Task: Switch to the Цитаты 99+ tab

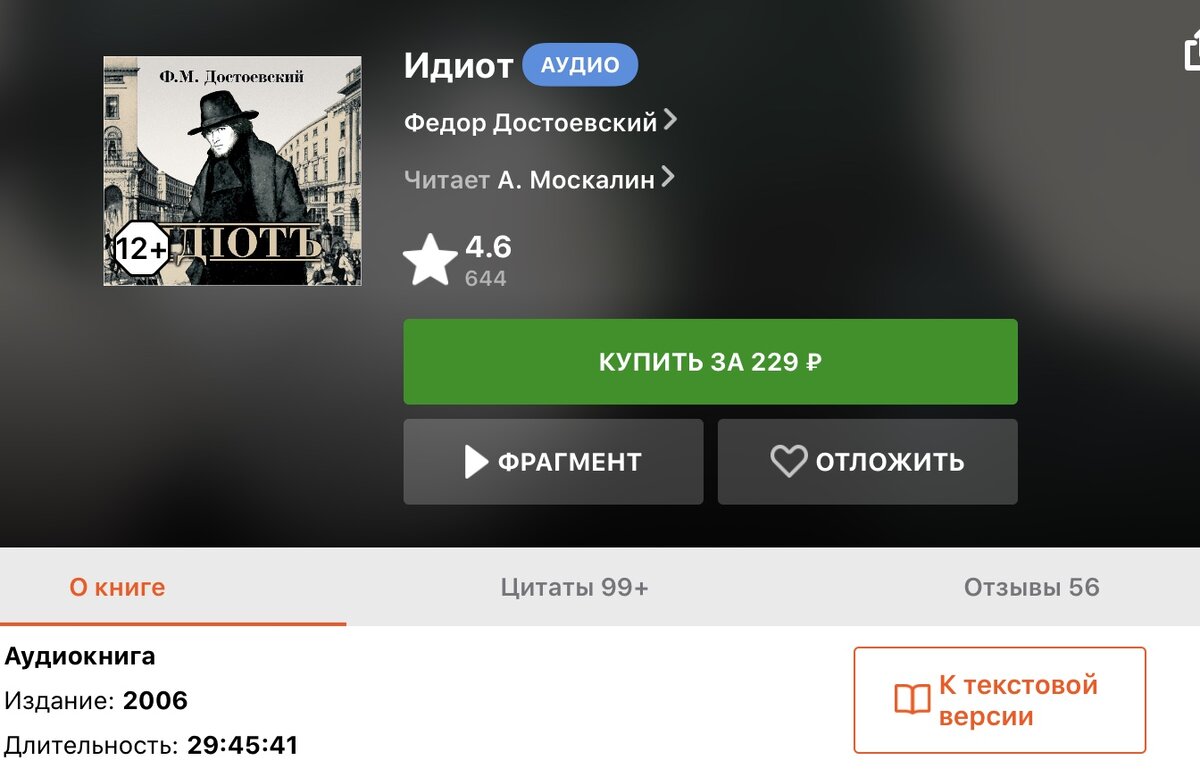Action: tap(574, 587)
